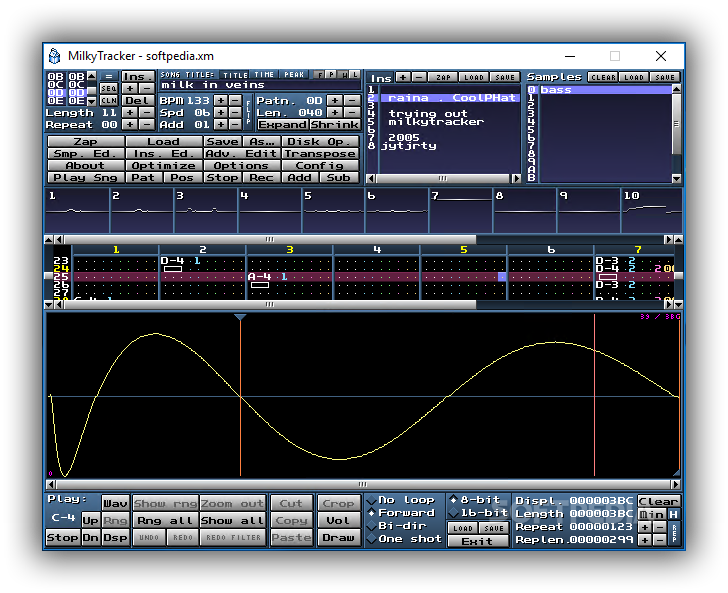Click the Show all button
This screenshot has width=728, height=593.
coord(233,521)
